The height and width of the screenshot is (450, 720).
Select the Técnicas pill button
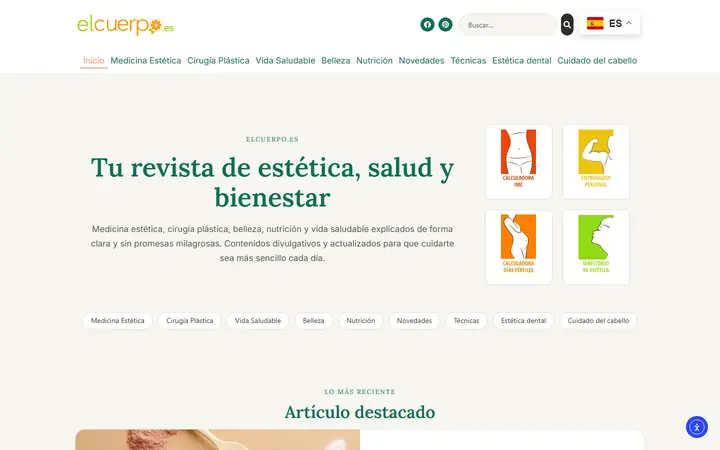coord(466,321)
